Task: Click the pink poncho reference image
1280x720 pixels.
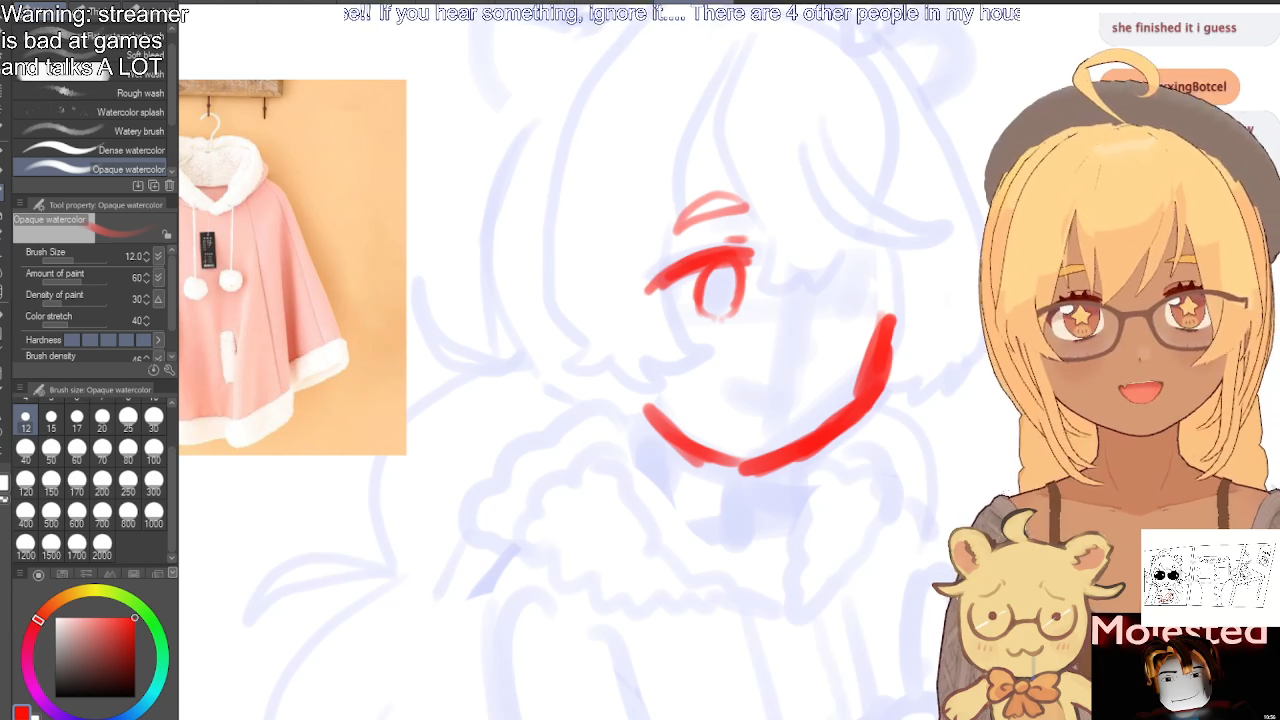Action: pyautogui.click(x=293, y=268)
